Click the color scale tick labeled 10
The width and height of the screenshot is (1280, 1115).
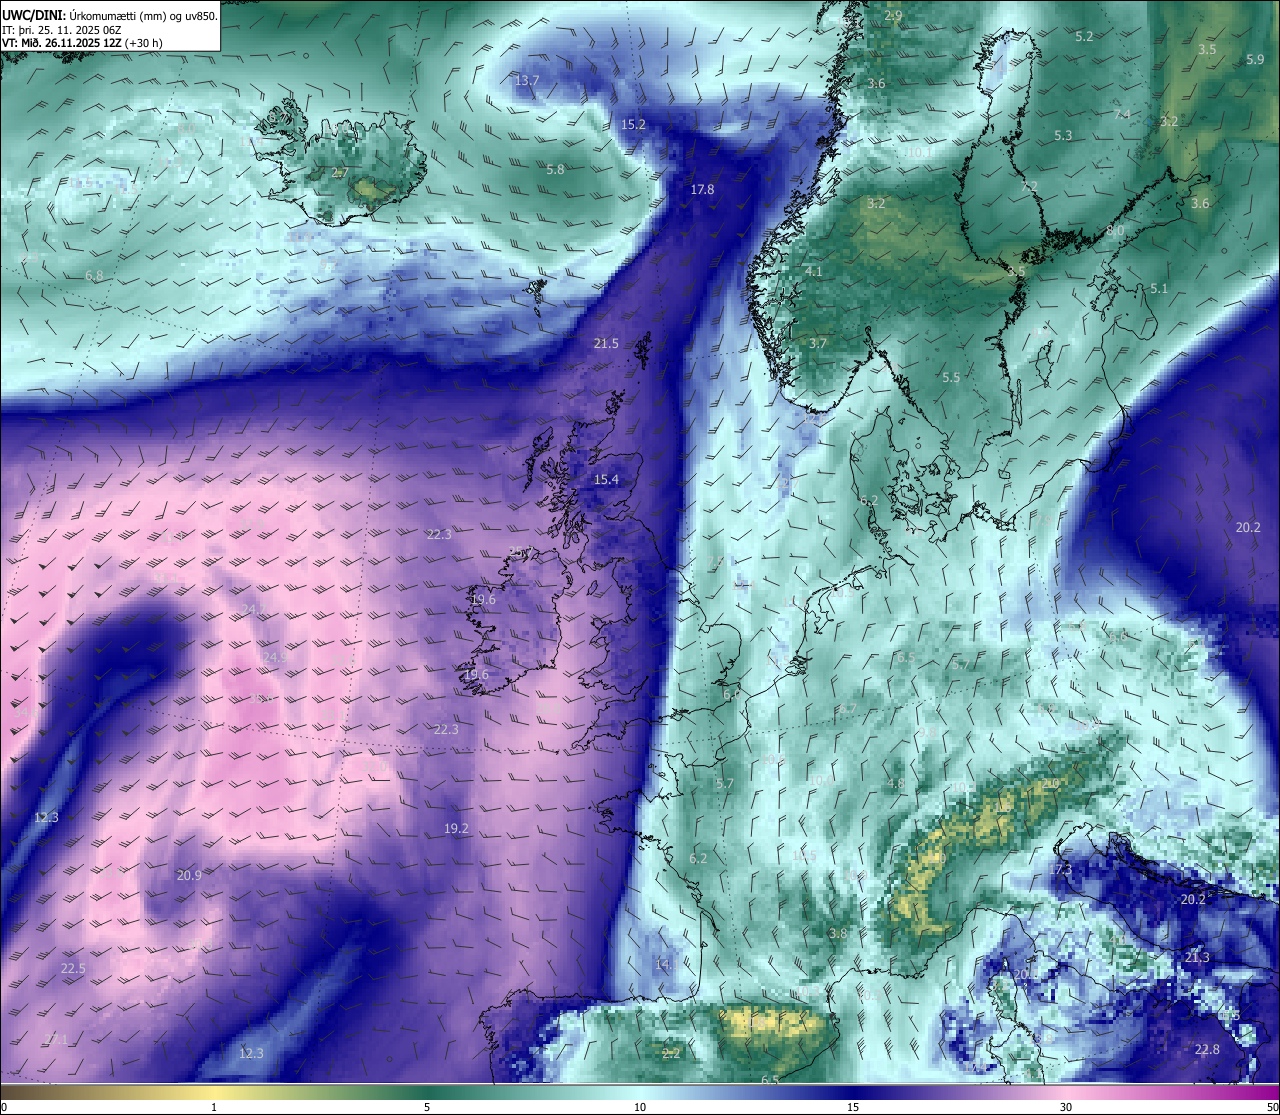(640, 1107)
